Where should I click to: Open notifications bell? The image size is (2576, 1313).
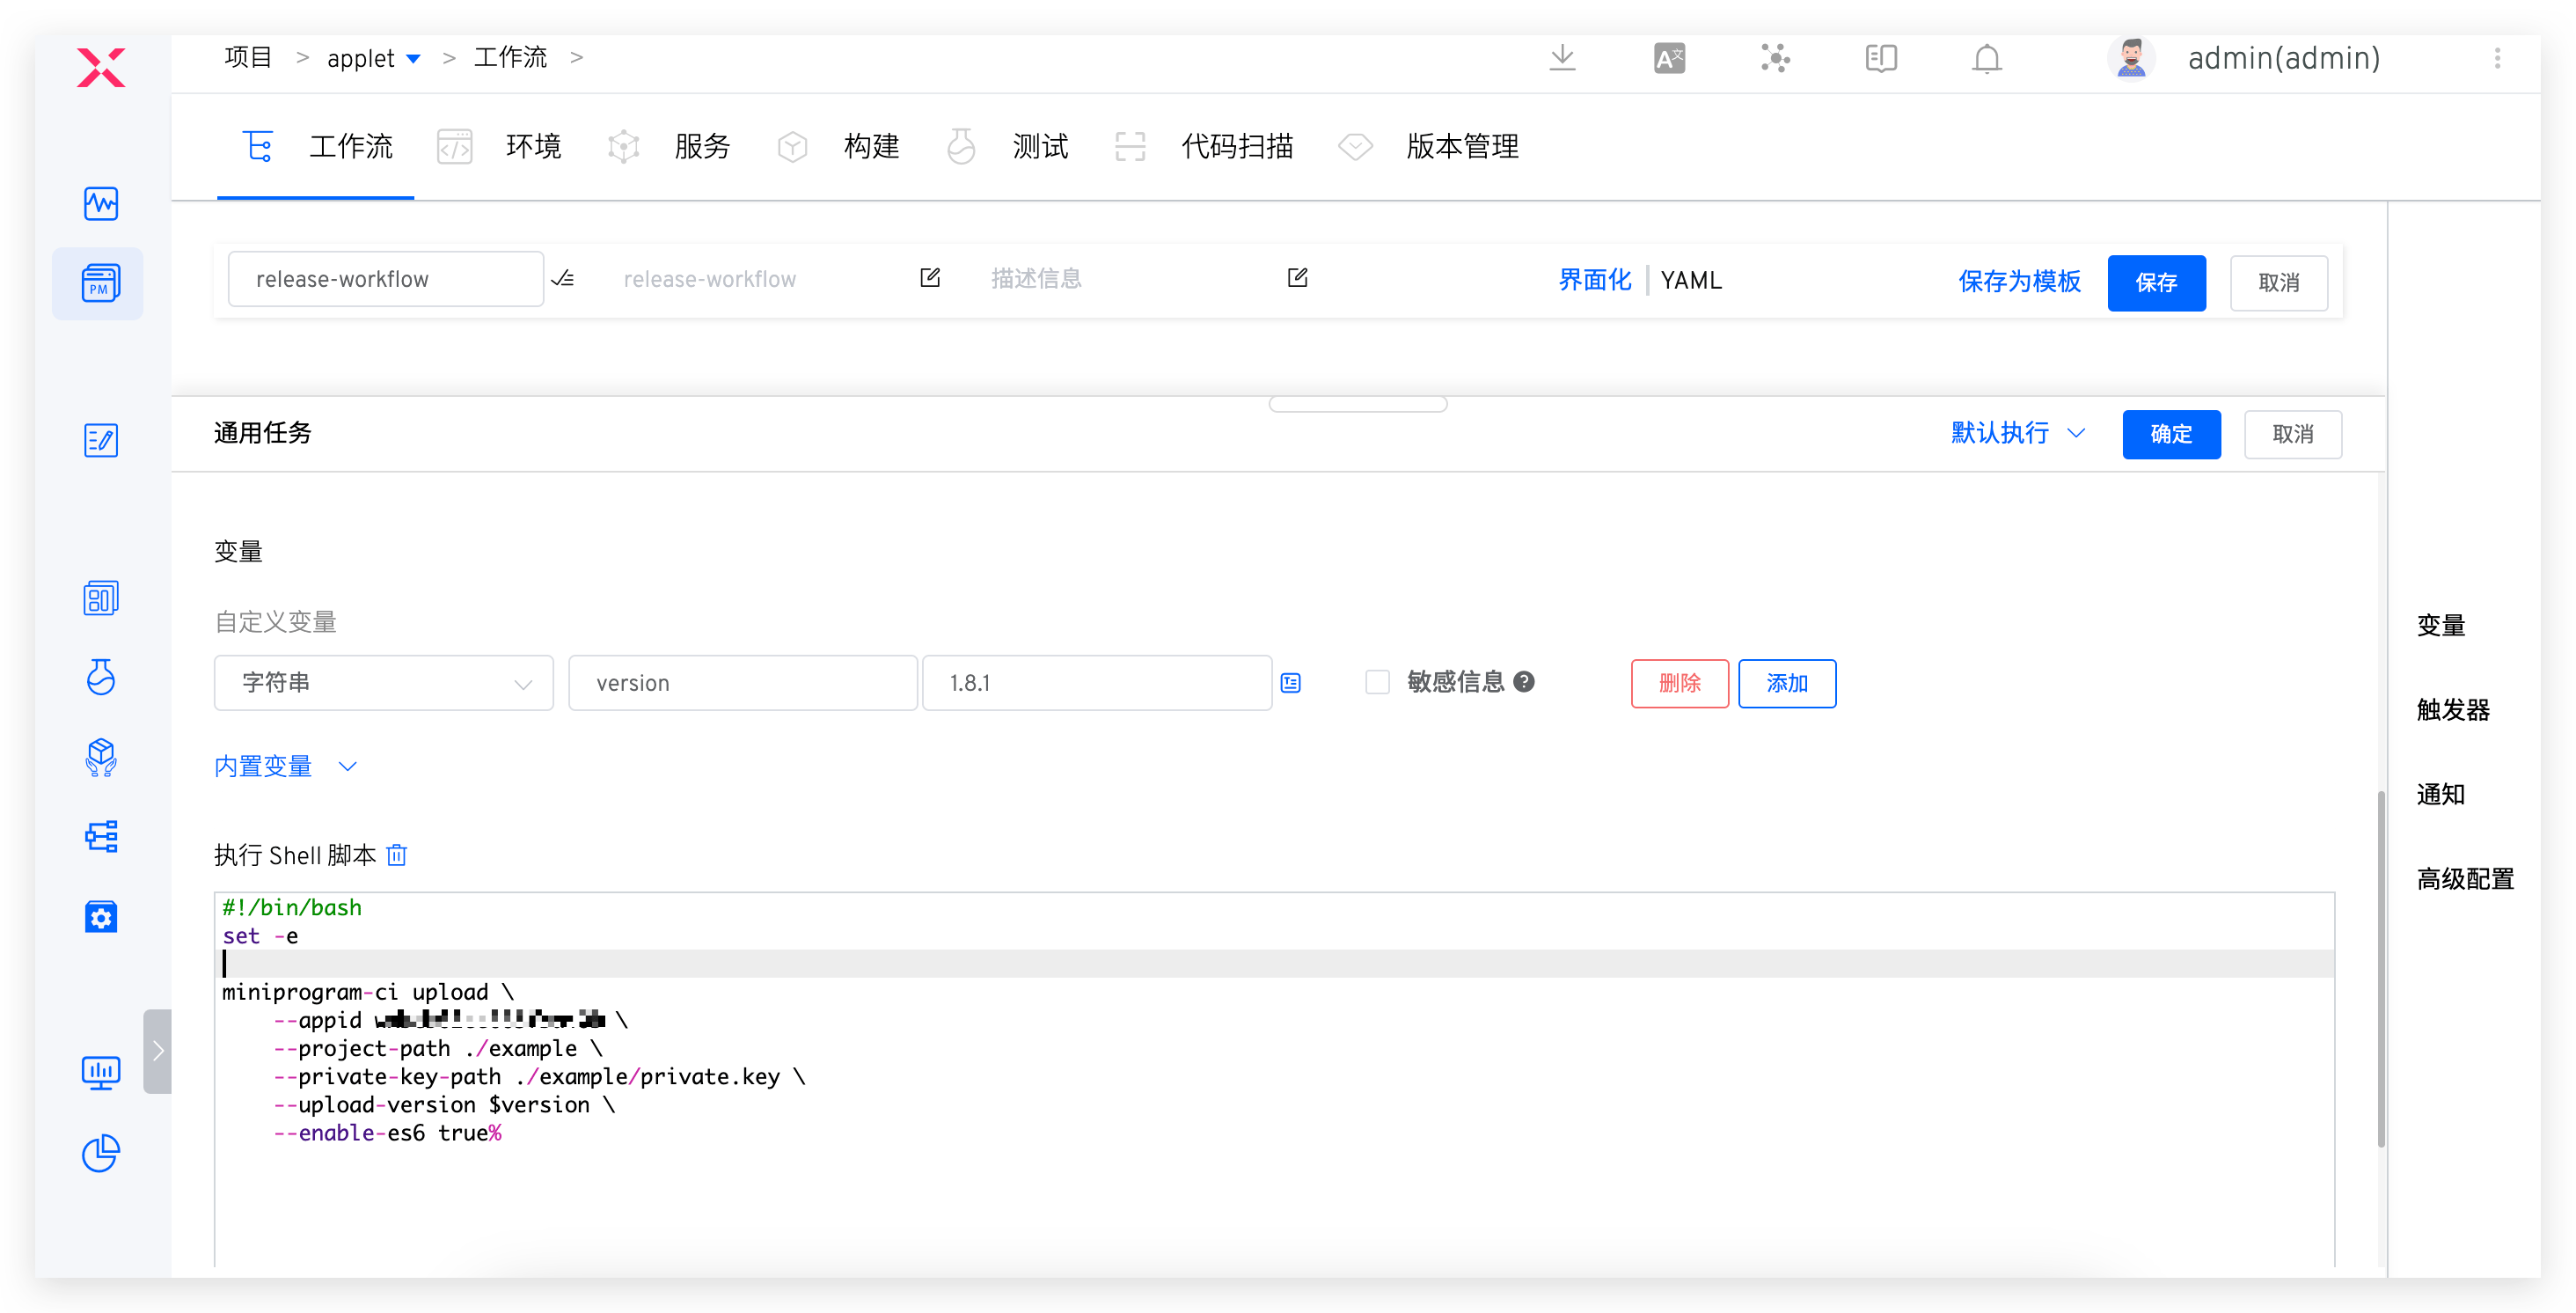[x=1987, y=59]
